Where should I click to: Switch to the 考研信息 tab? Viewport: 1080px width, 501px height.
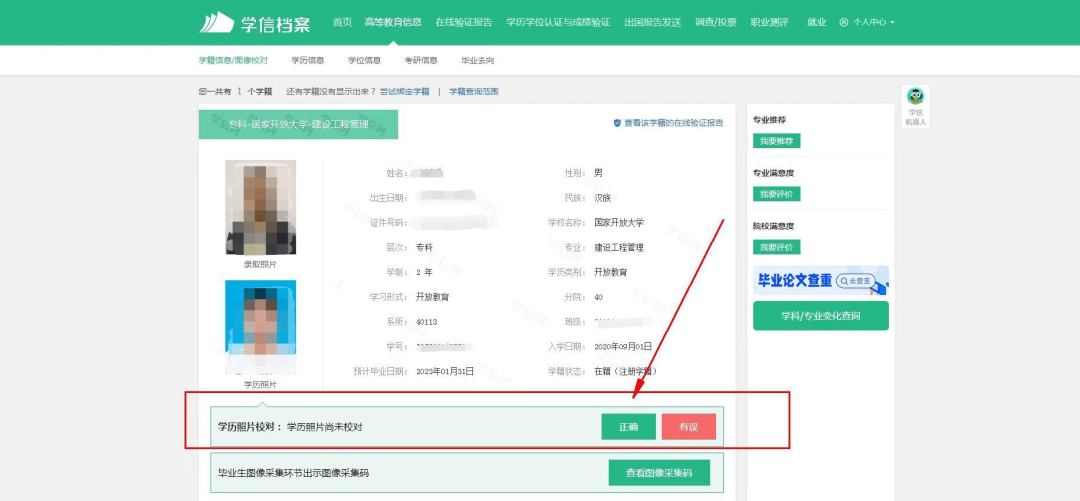point(421,61)
